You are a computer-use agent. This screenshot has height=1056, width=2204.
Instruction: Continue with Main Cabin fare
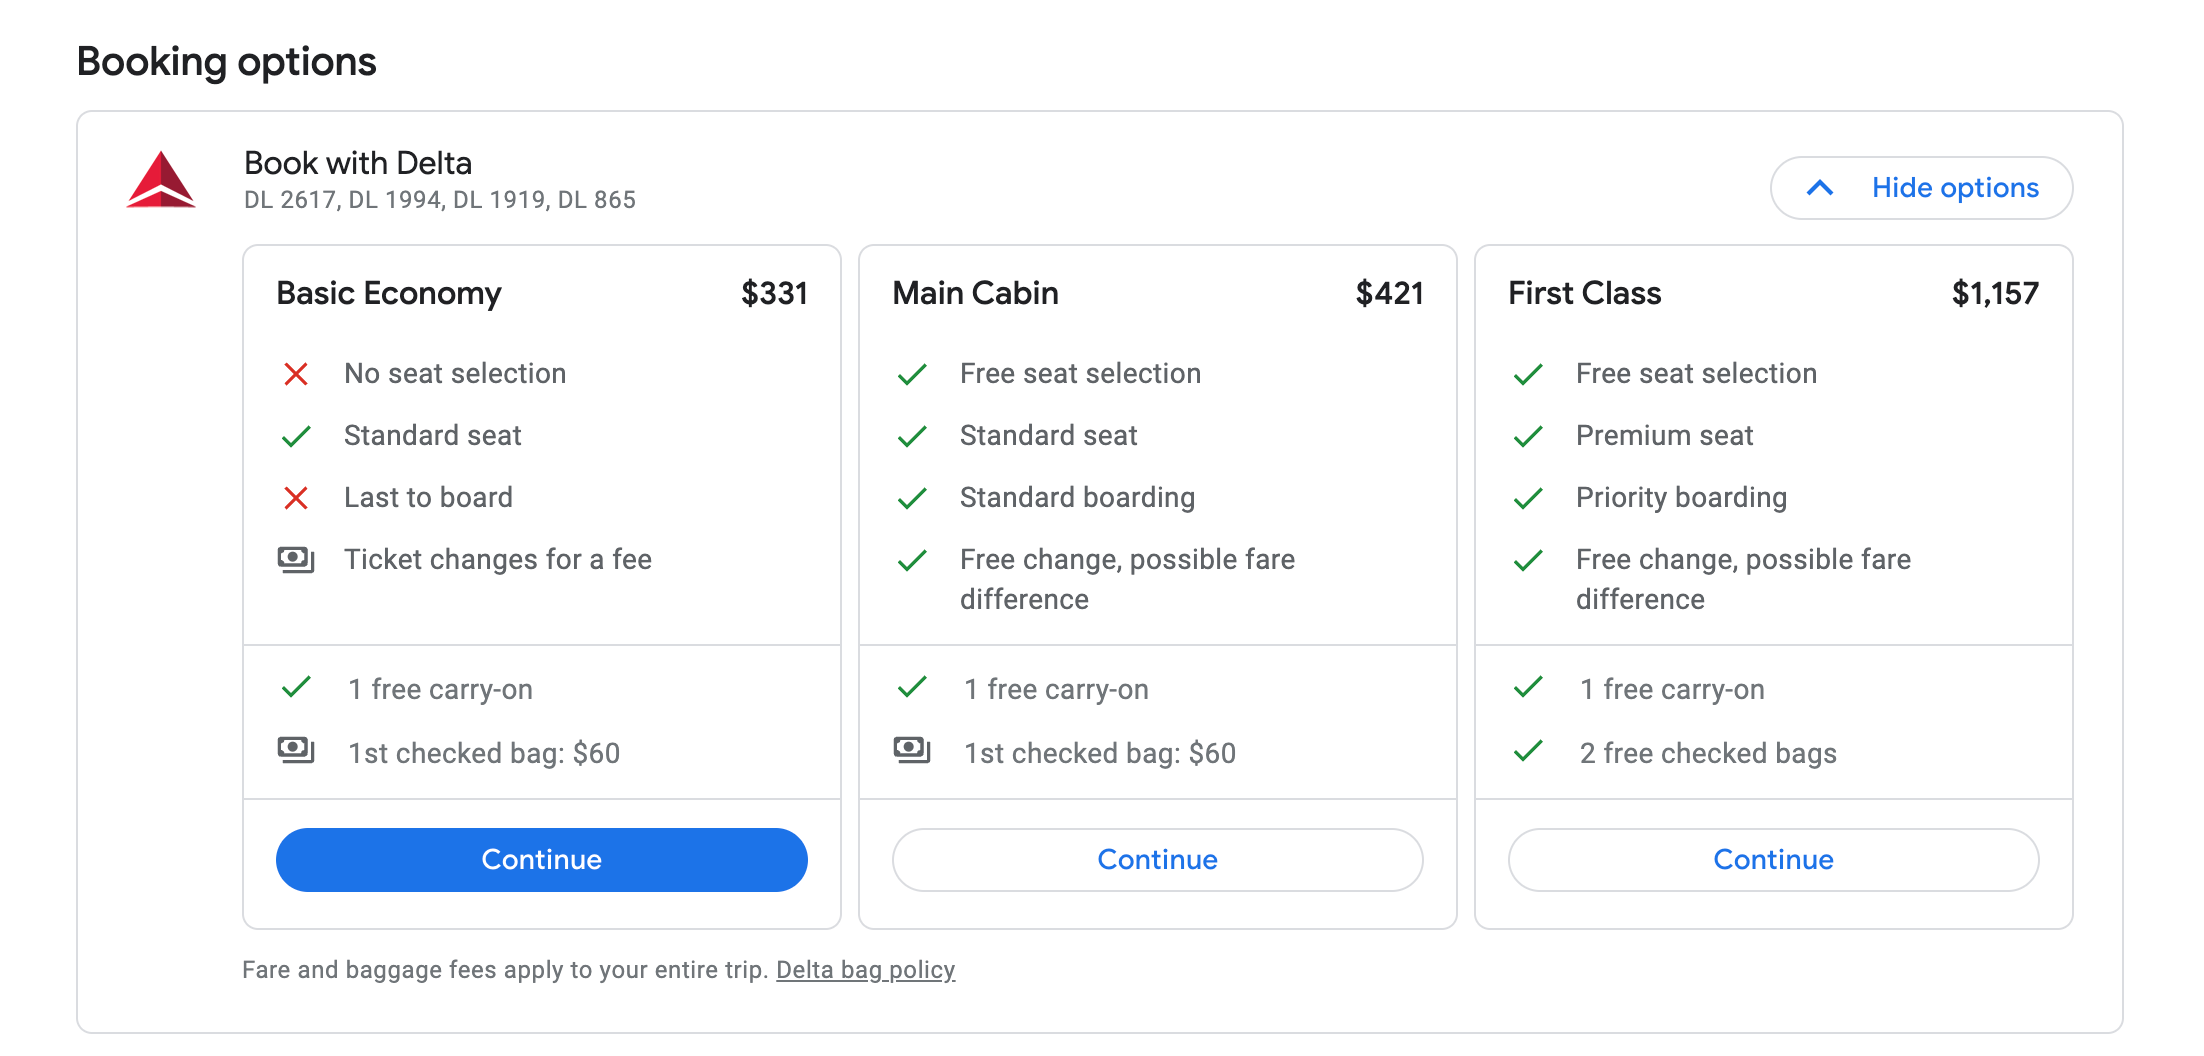1157,860
